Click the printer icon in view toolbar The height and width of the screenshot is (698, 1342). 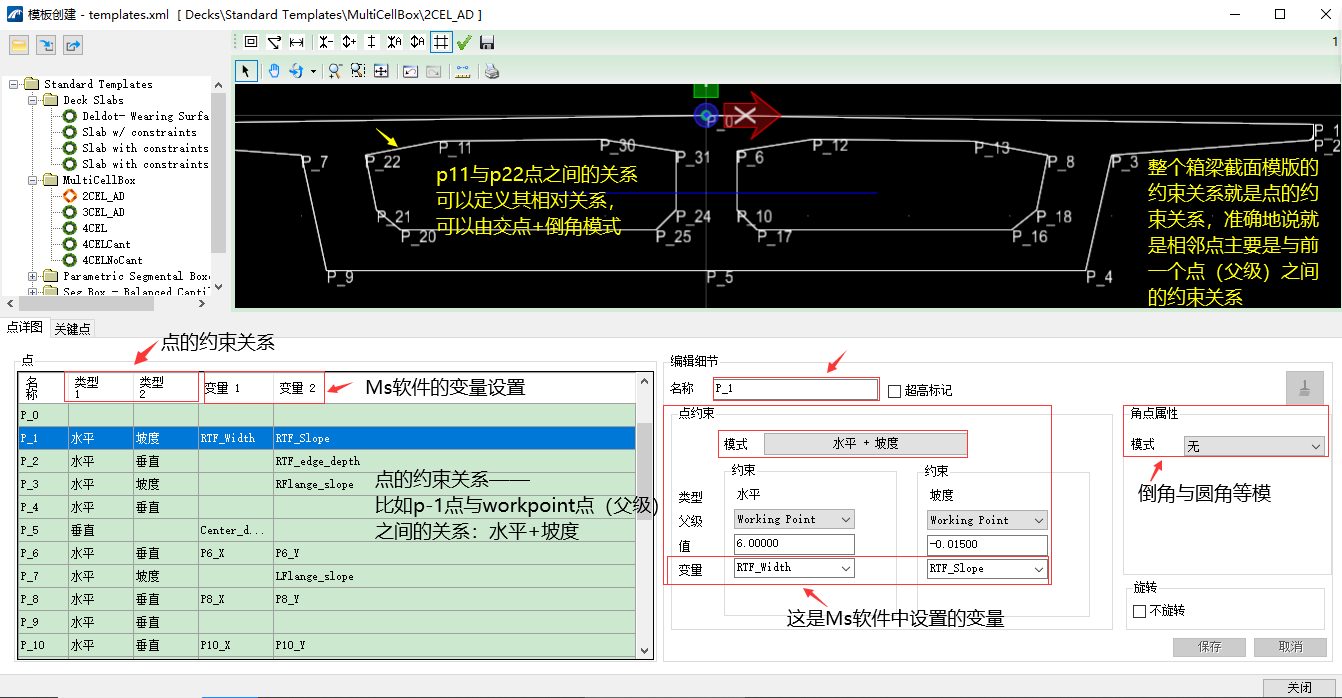coord(491,71)
